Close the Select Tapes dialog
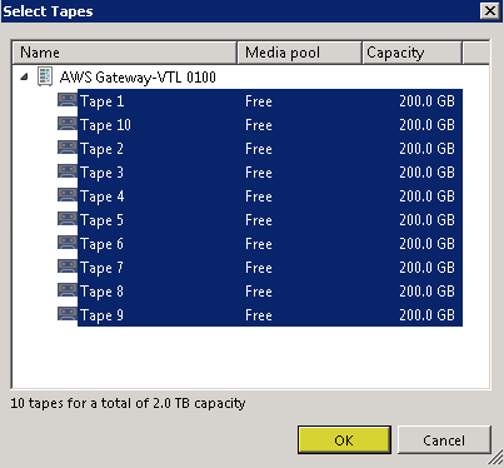 coord(490,11)
